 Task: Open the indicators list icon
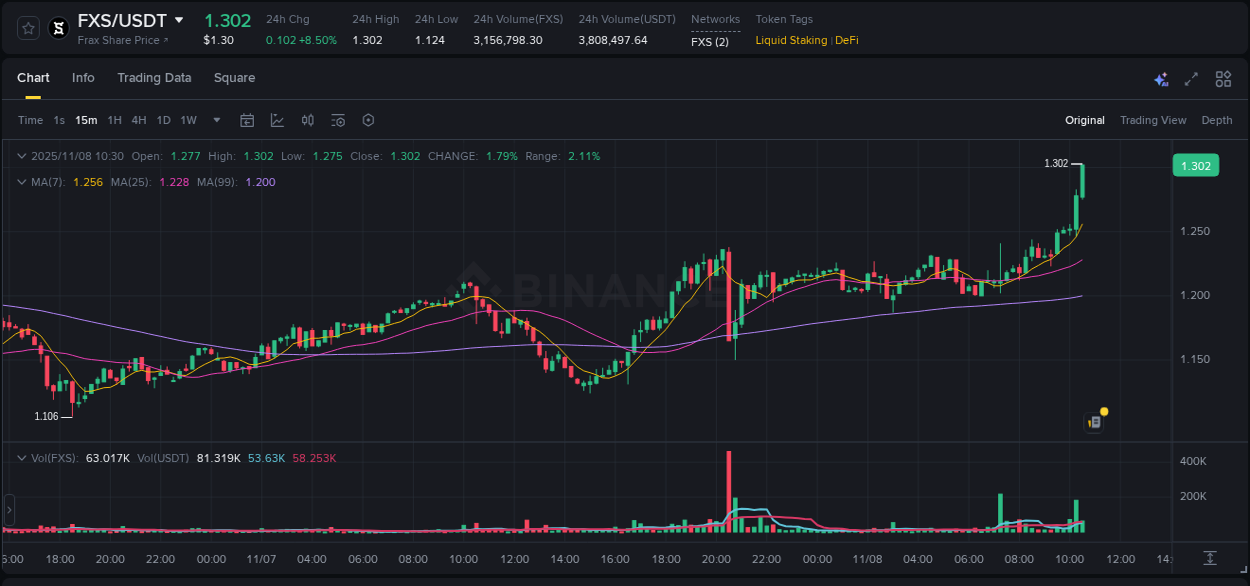[x=337, y=119]
